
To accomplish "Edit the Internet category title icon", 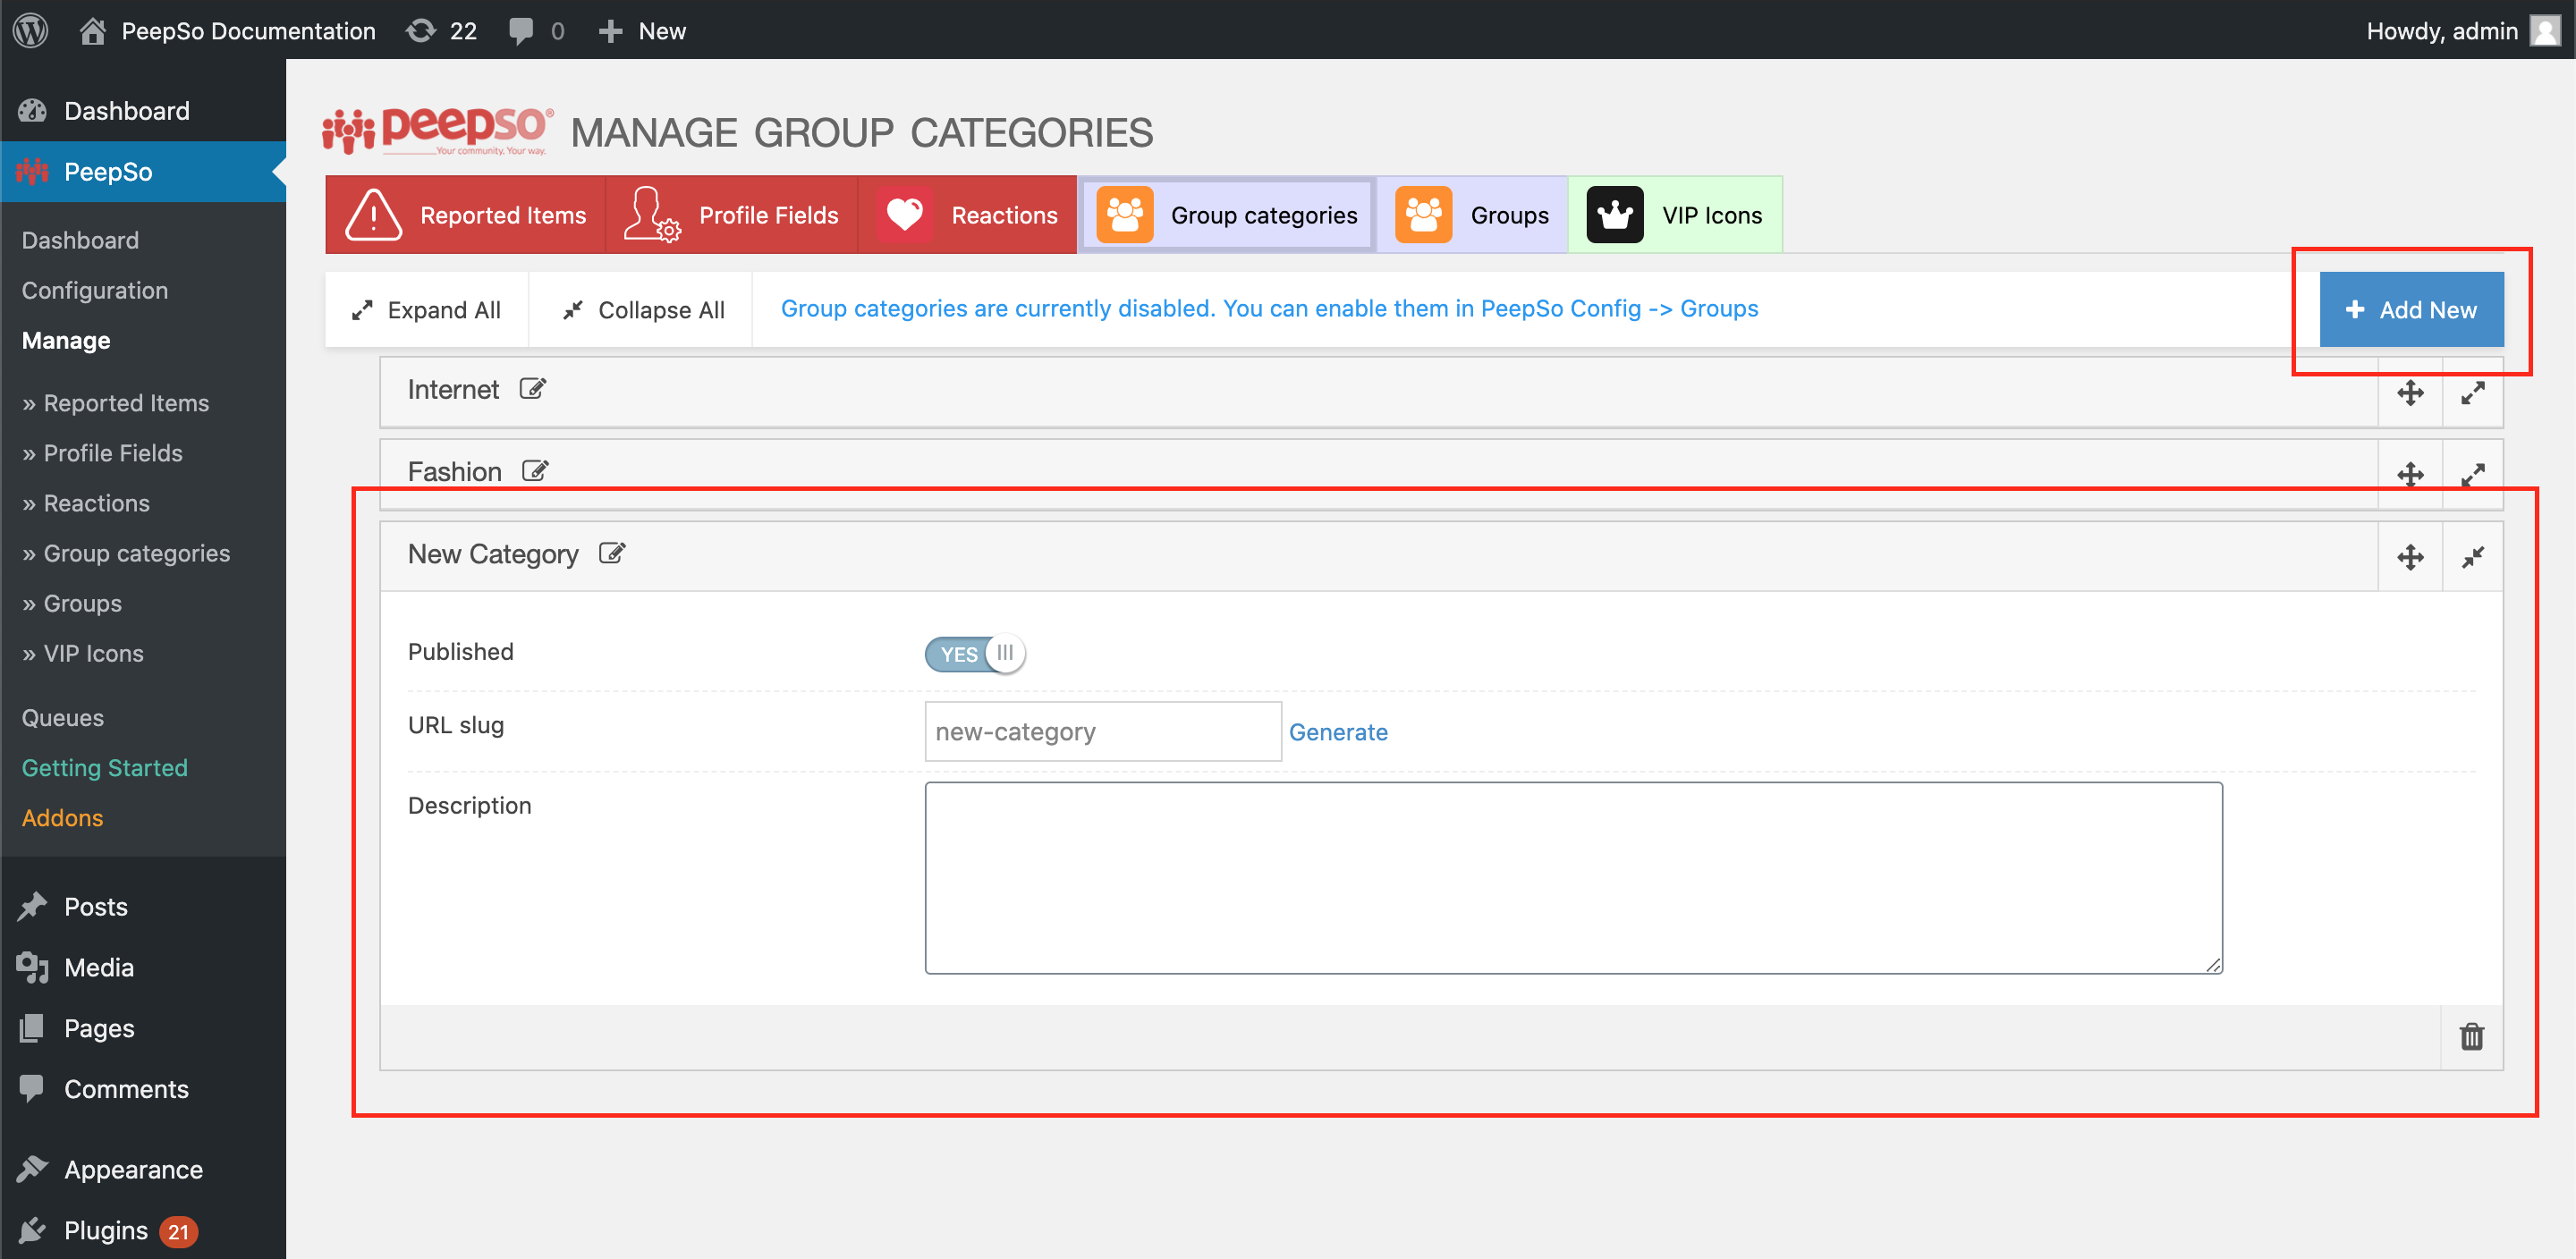I will click(x=532, y=388).
